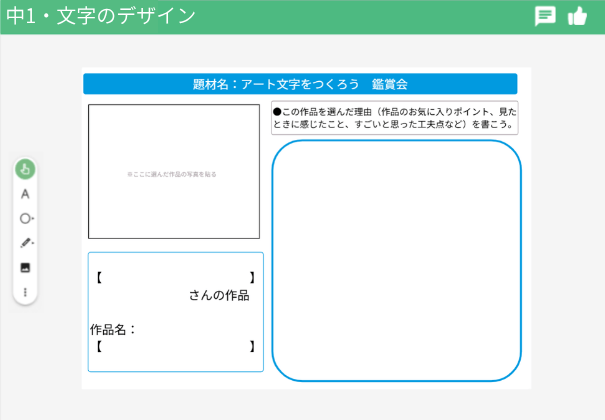
Task: Expand the pen tool dropdown arrow
Action: [33, 243]
